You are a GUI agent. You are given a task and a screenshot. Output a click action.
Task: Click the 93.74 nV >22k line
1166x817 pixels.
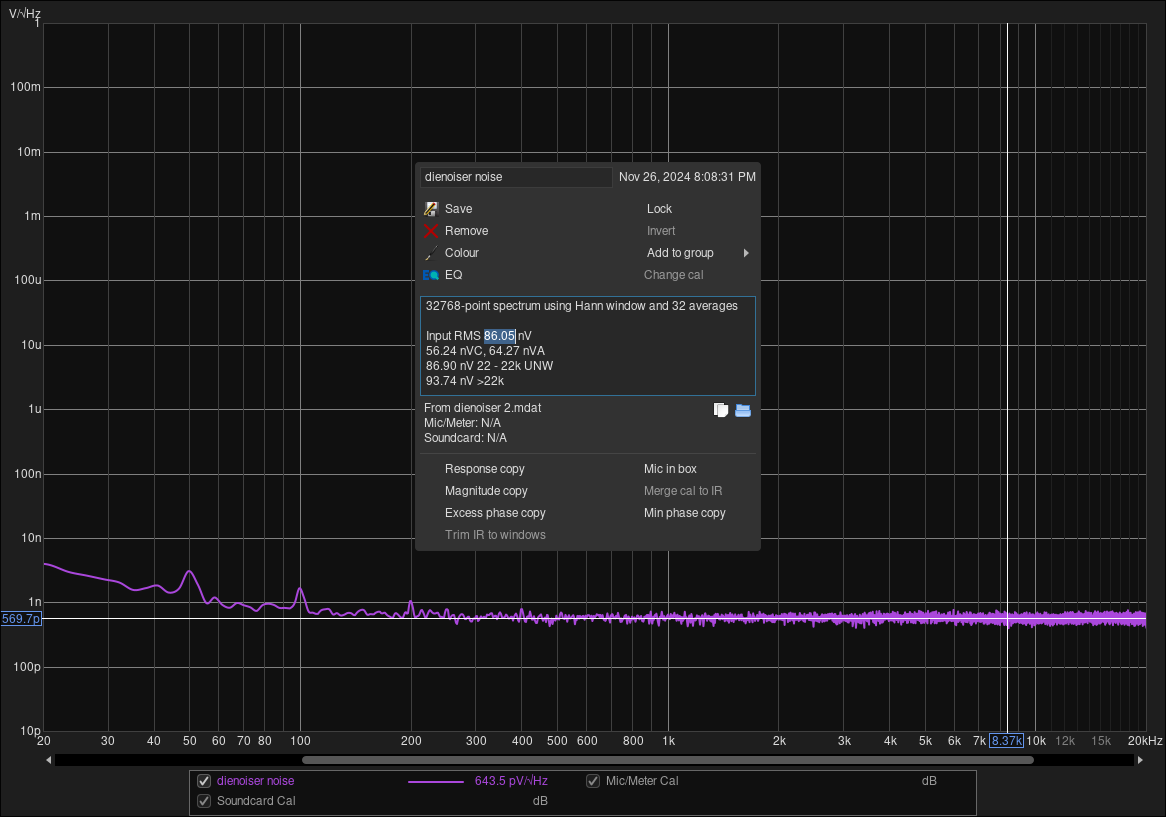tap(465, 381)
